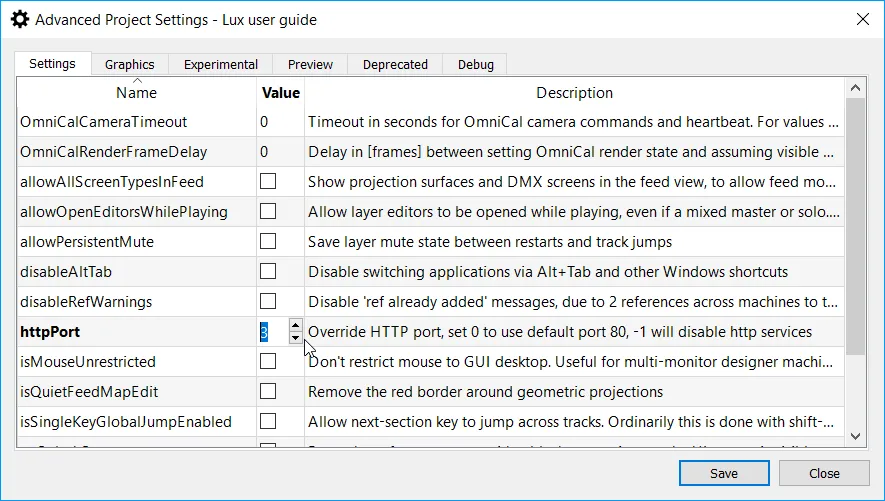Click the httpPort value input field
Image resolution: width=885 pixels, height=501 pixels.
pyautogui.click(x=274, y=332)
